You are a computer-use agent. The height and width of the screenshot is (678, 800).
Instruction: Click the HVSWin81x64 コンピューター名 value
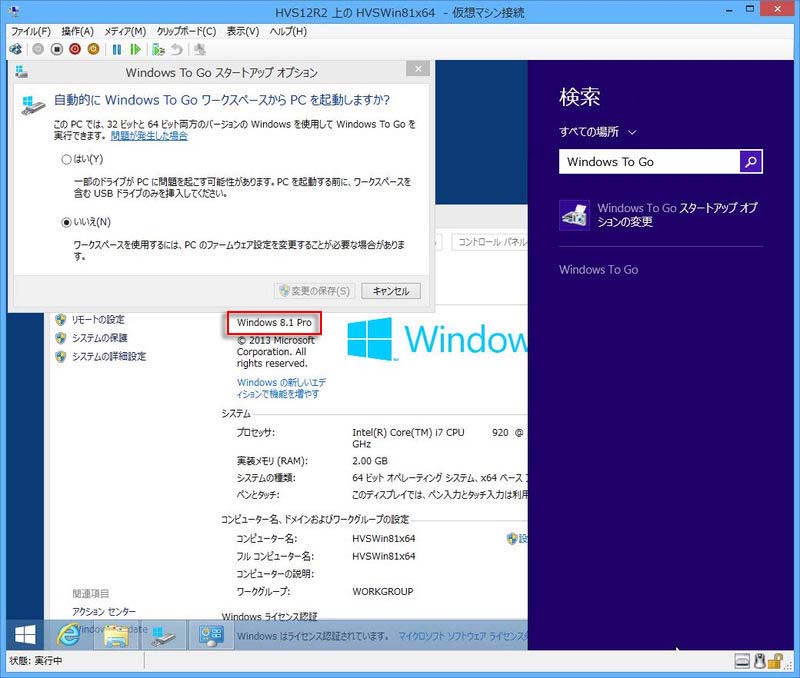(x=384, y=538)
